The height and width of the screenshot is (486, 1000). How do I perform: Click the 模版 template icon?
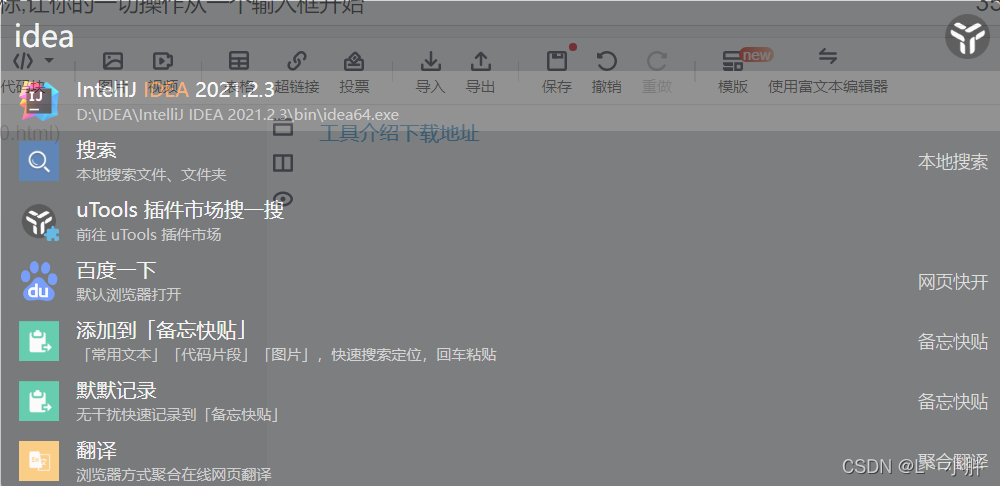tap(733, 61)
